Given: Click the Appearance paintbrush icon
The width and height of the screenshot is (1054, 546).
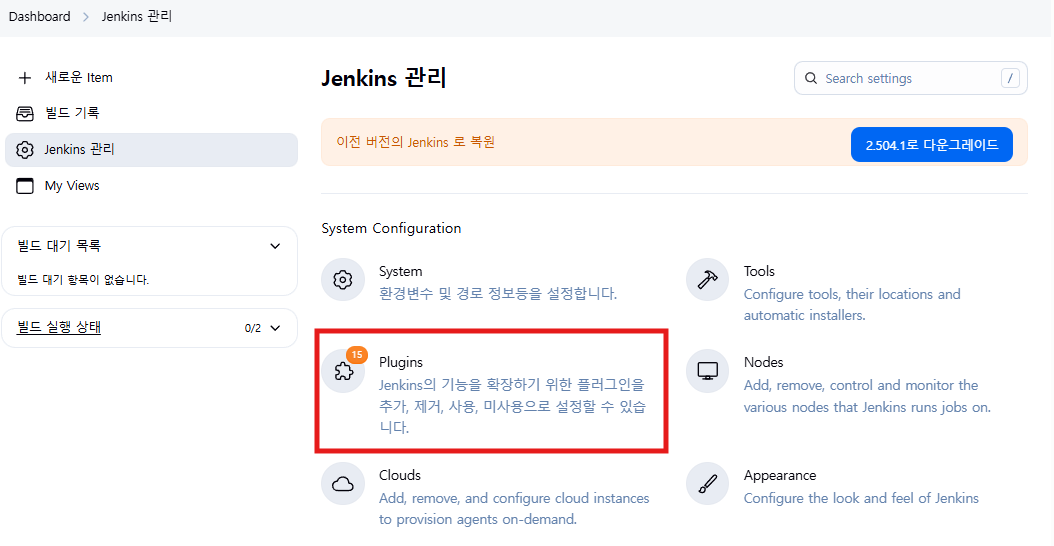Looking at the screenshot, I should [x=708, y=483].
